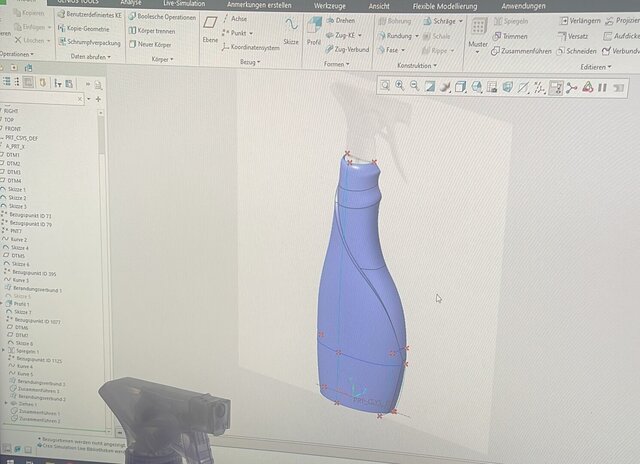Image resolution: width=640 pixels, height=464 pixels.
Task: Click the Zoom In magnifier icon
Action: pos(400,85)
